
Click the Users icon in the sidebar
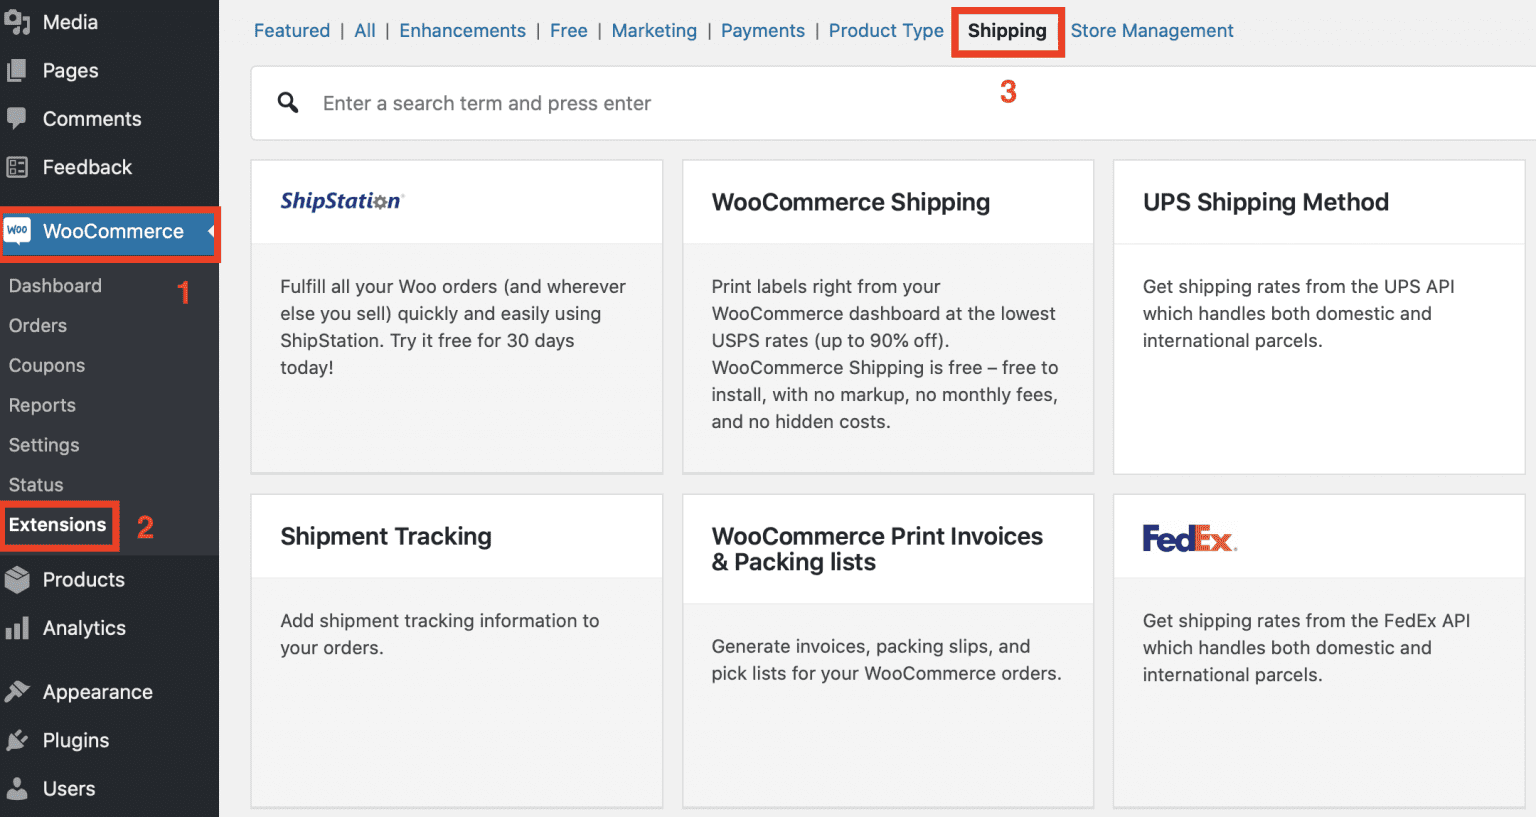(x=18, y=788)
